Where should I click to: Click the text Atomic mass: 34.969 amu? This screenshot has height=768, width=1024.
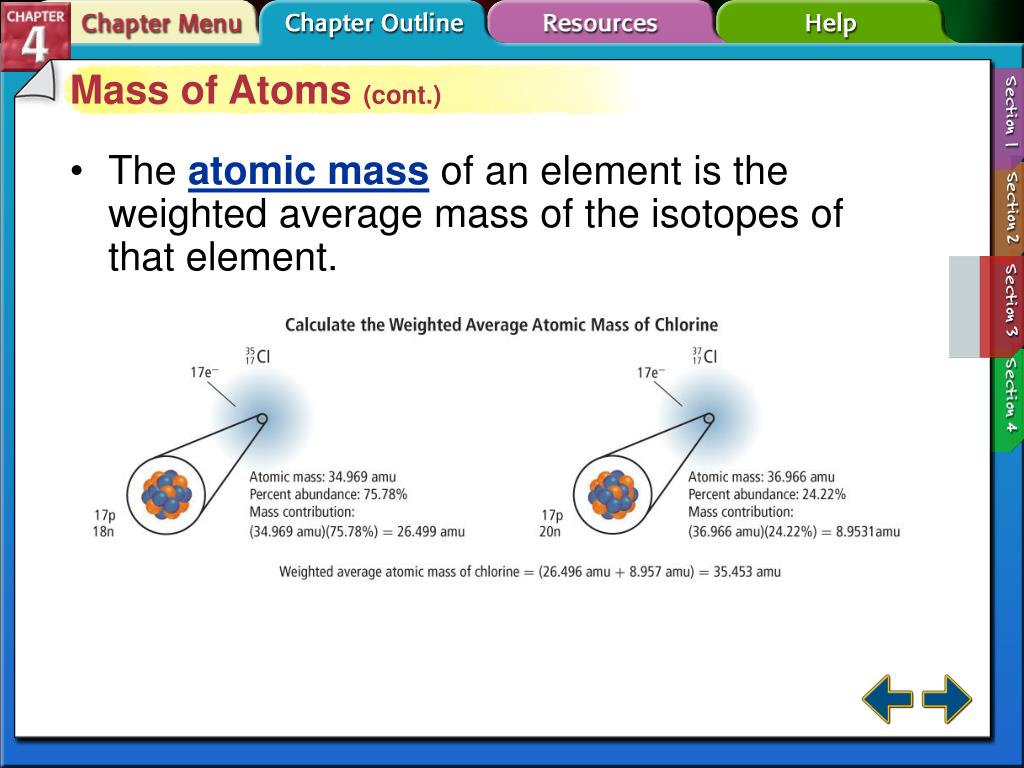click(x=323, y=477)
